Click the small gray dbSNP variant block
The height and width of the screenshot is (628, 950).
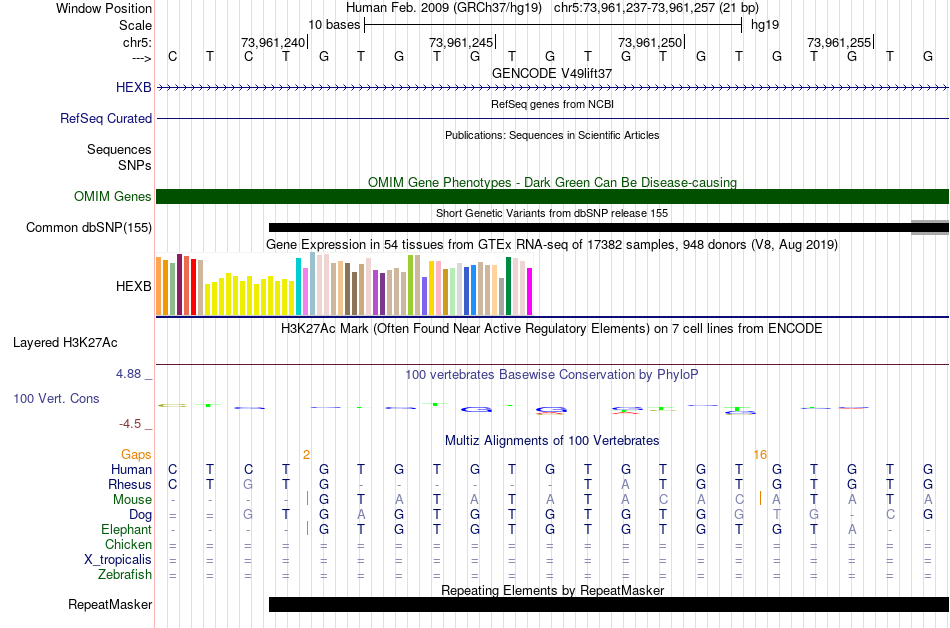(929, 228)
